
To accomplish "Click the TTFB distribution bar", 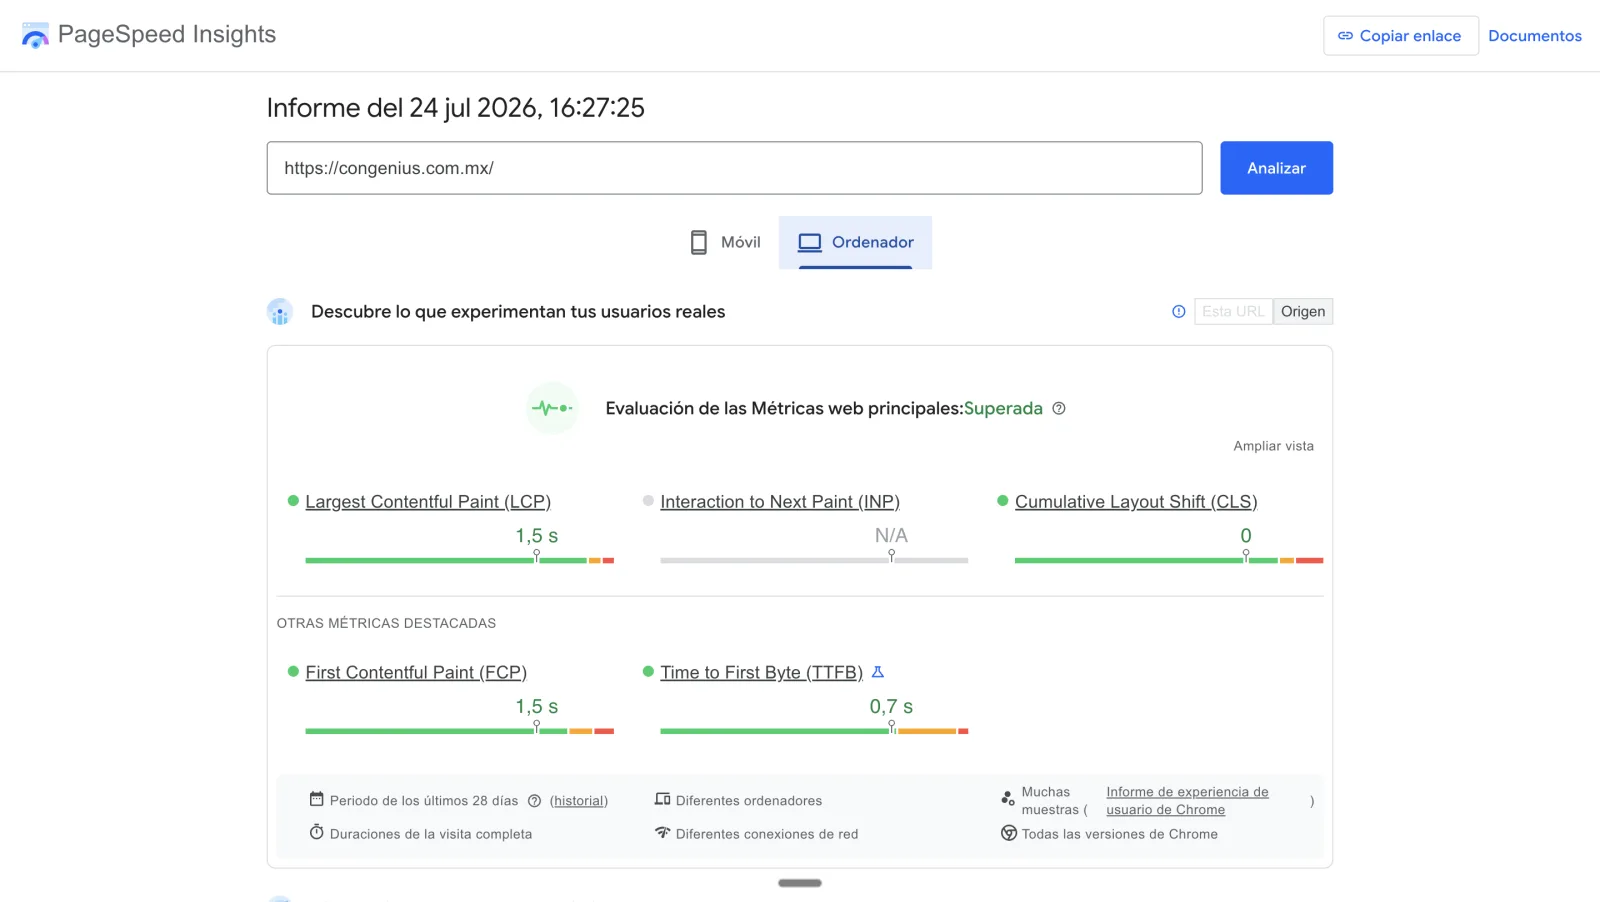I will pos(814,732).
